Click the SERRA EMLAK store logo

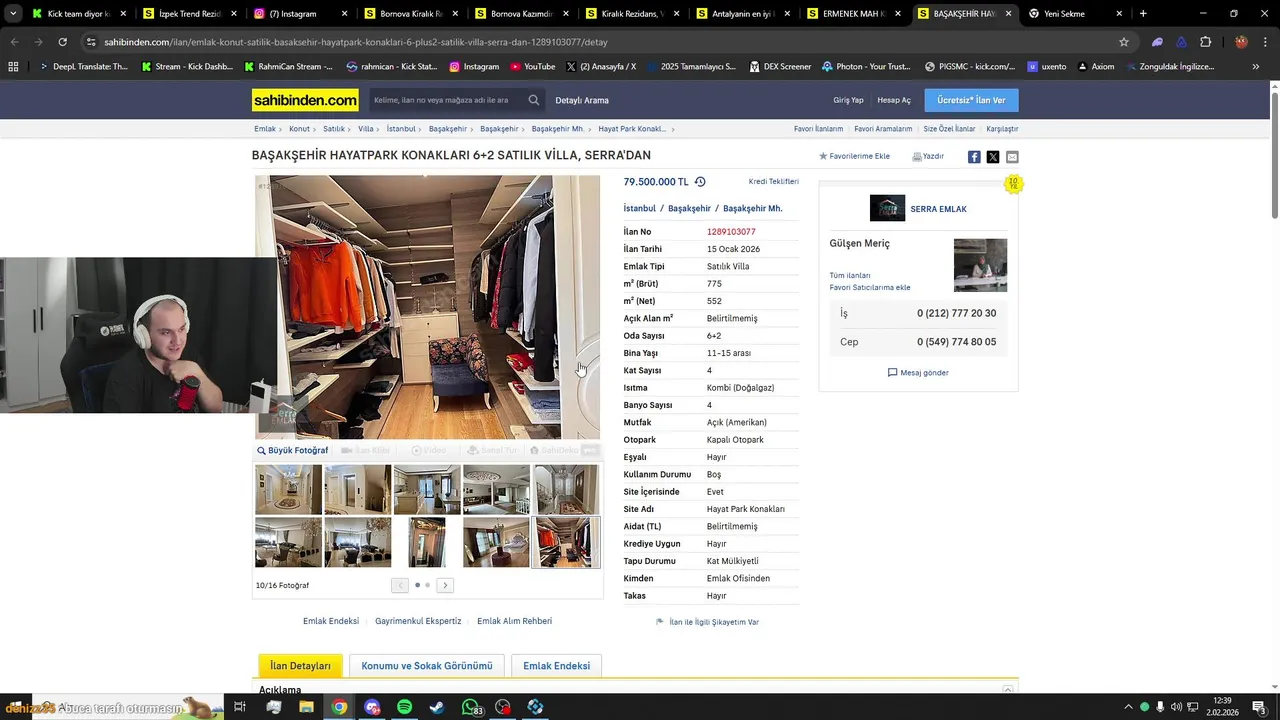click(887, 208)
